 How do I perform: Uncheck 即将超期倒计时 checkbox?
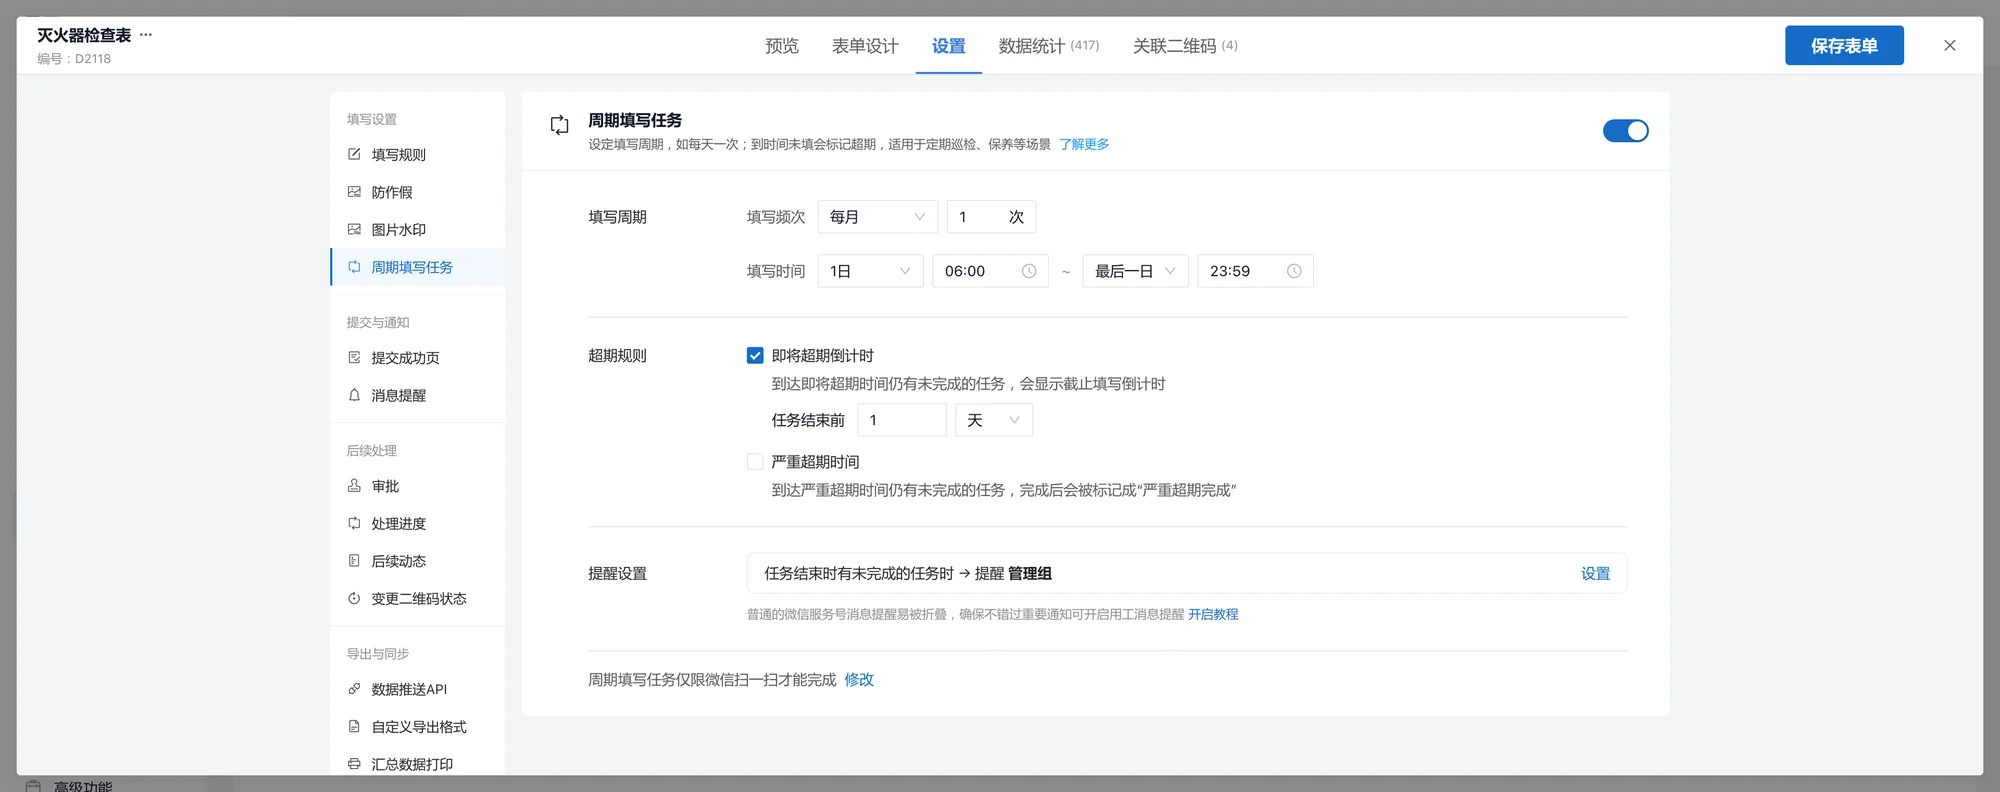coord(755,355)
